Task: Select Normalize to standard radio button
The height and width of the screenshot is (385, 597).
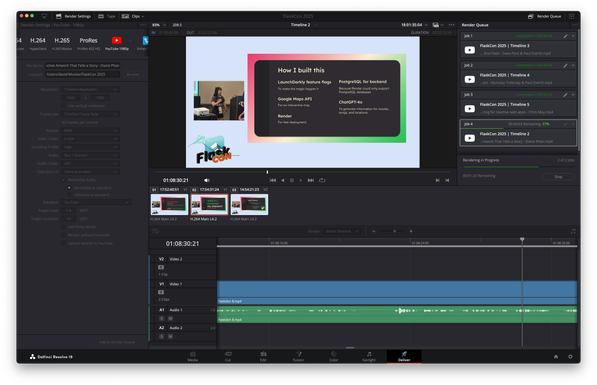Action: (x=69, y=188)
